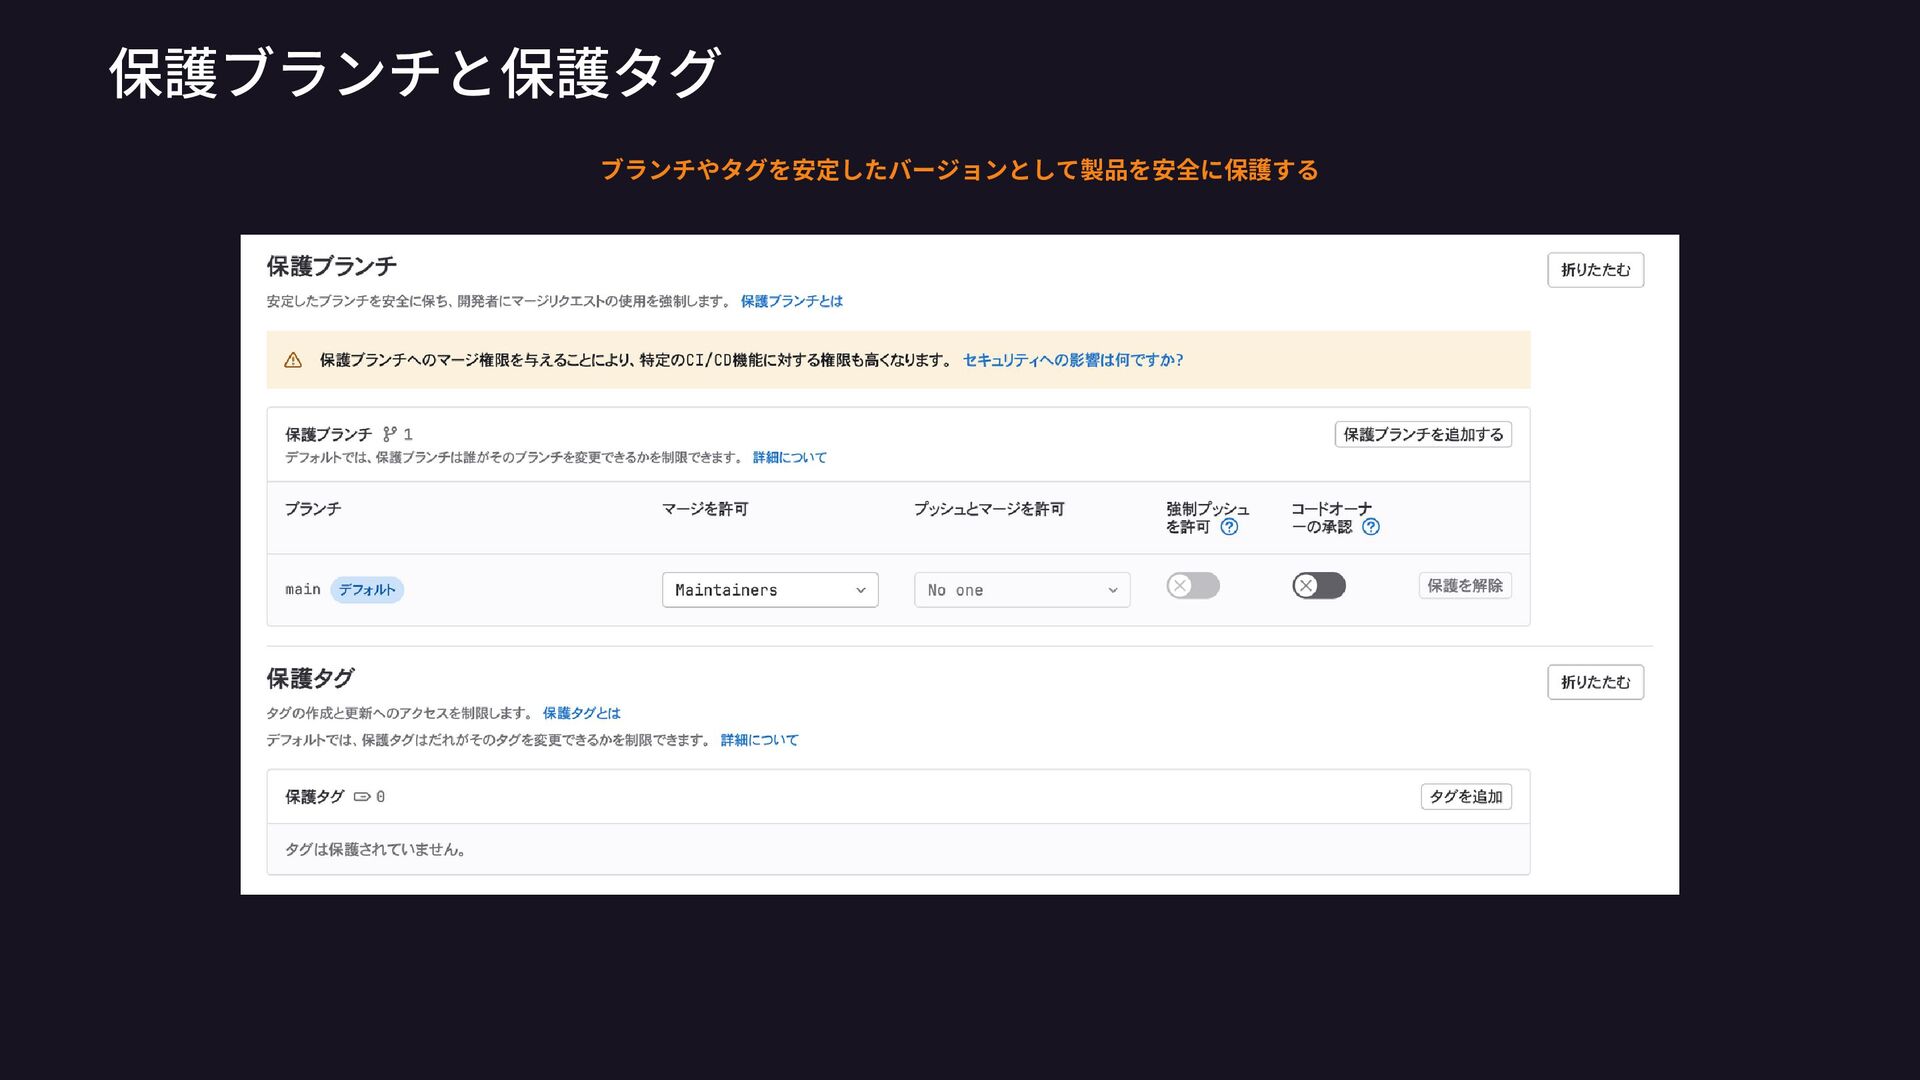Open 詳細について link under 保護ブランチ

tap(789, 457)
